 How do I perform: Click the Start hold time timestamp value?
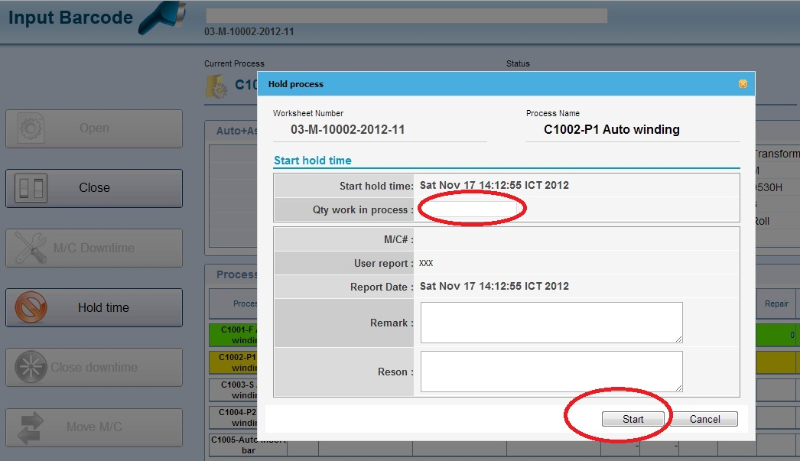coord(494,185)
